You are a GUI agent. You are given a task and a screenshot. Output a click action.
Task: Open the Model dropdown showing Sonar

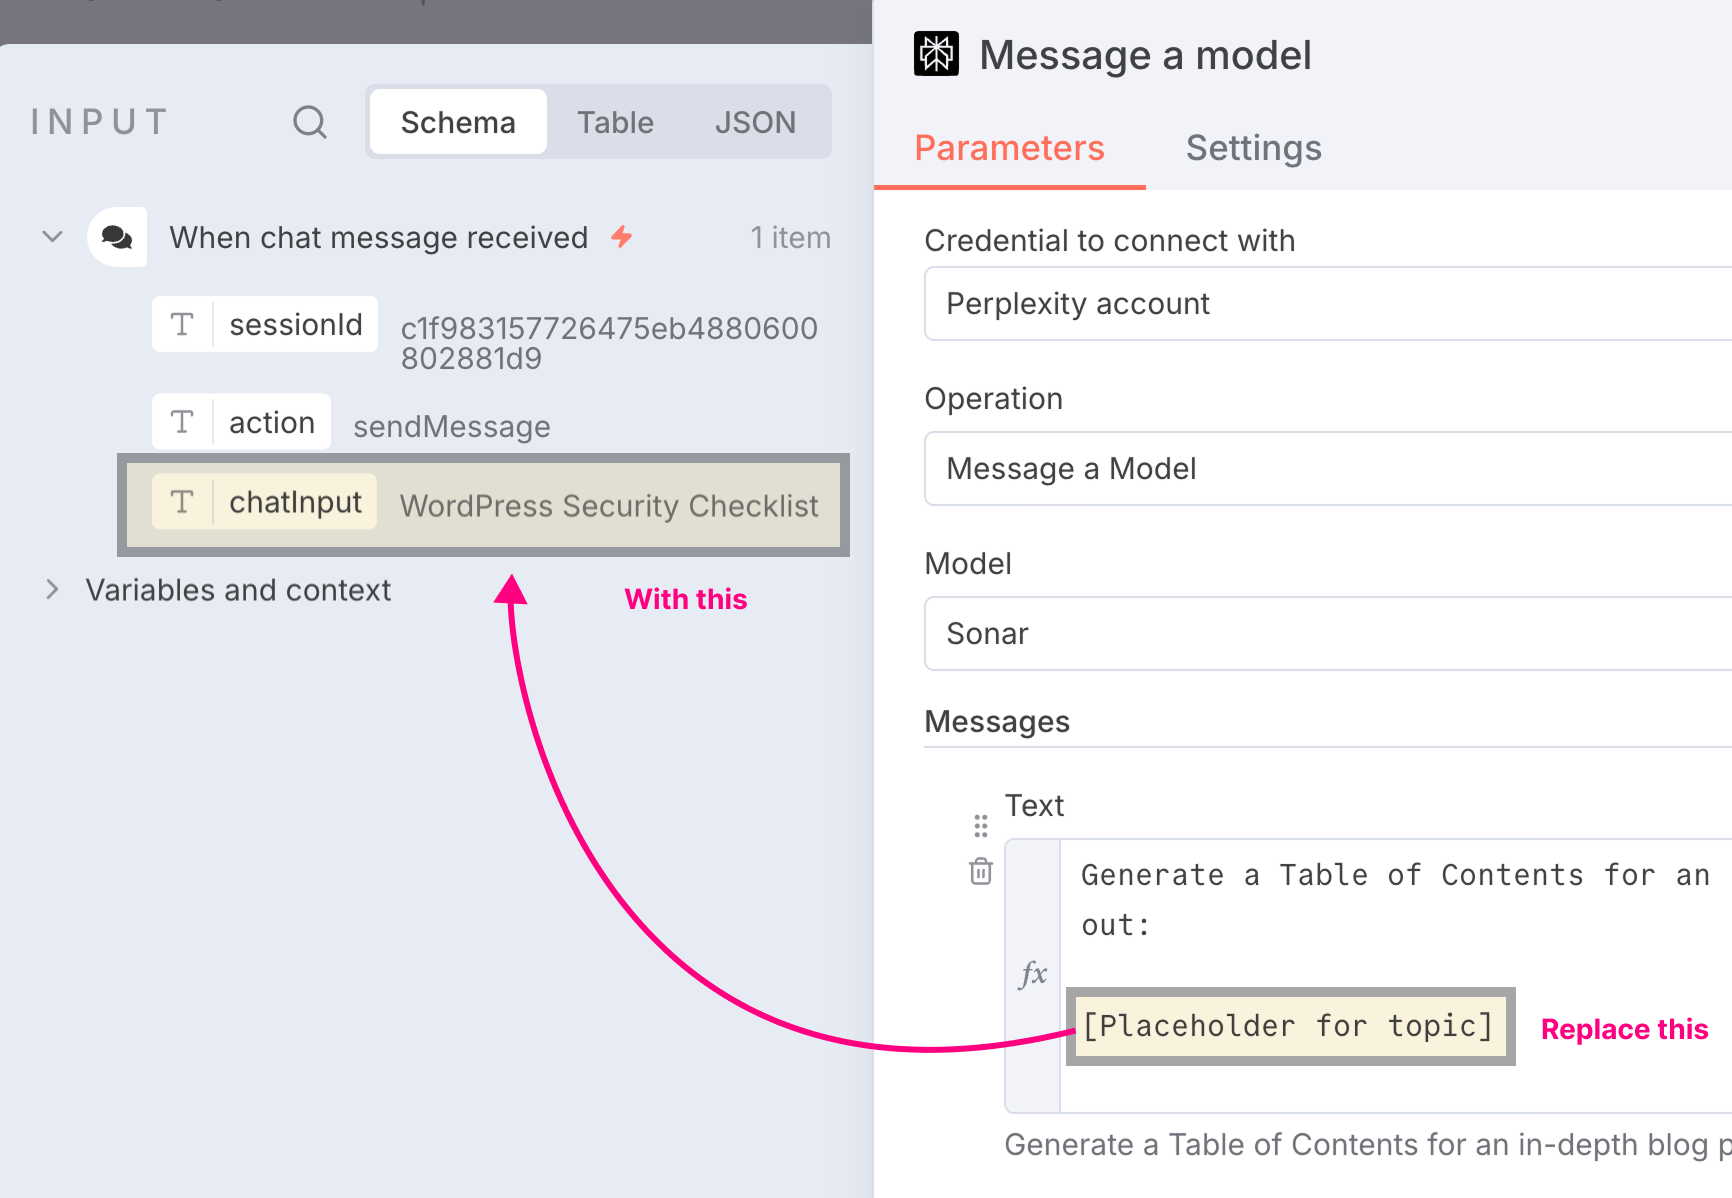[1328, 633]
